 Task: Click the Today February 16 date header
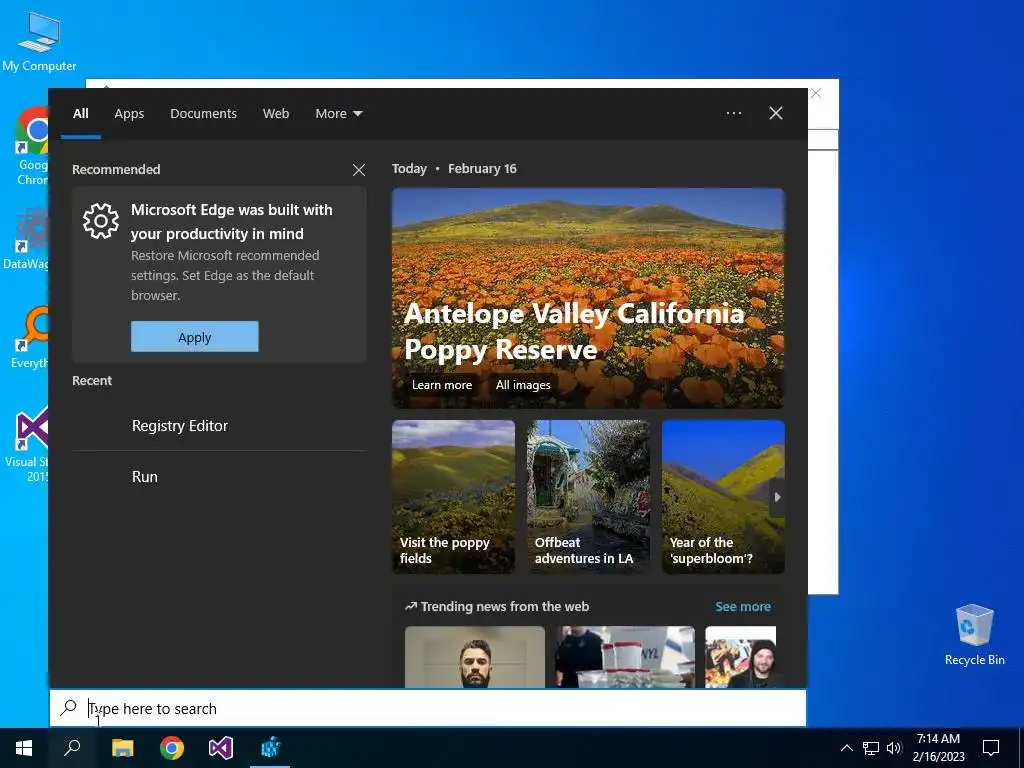click(x=455, y=168)
